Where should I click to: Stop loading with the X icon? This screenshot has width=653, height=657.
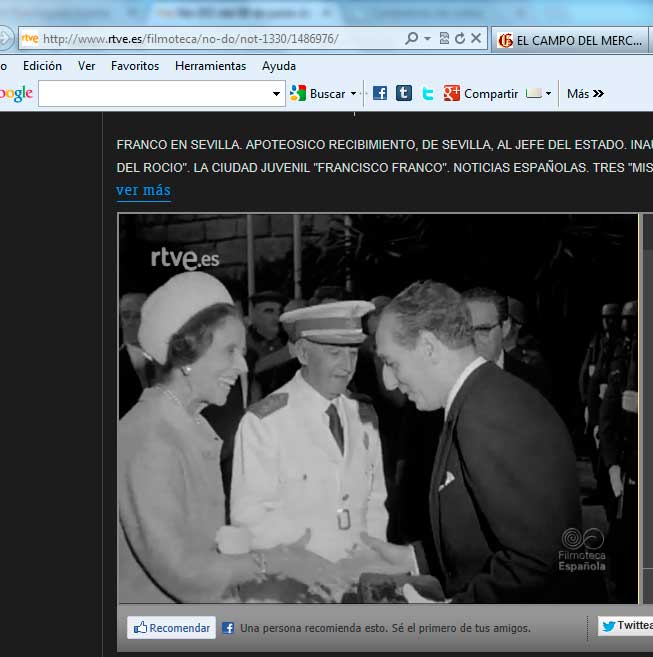point(476,39)
